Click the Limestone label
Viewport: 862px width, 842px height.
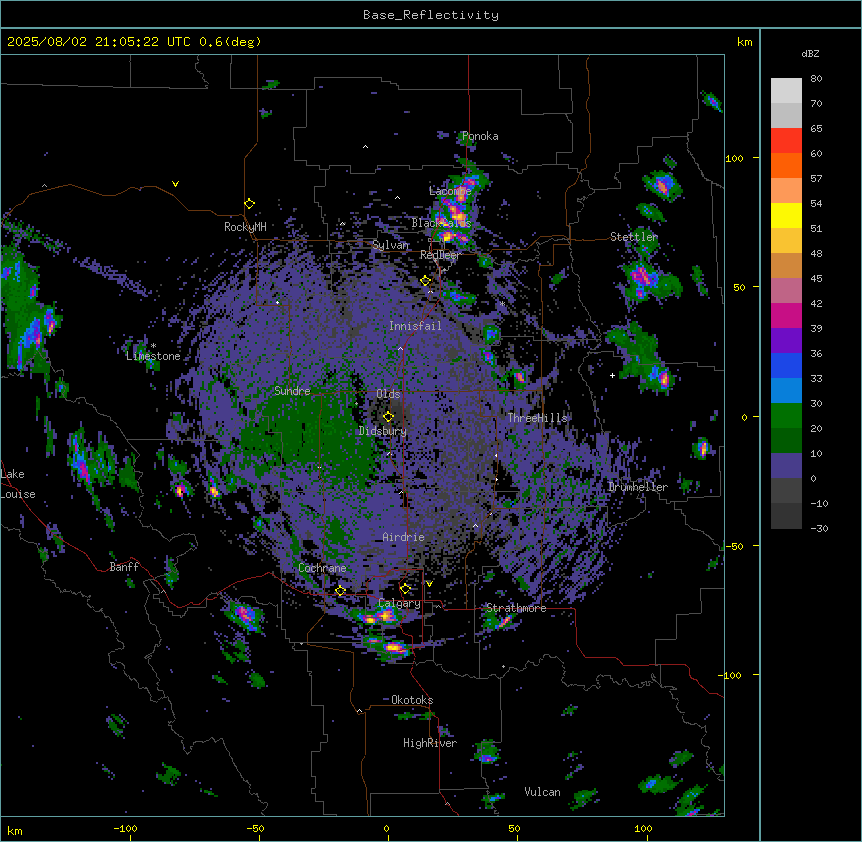coord(153,356)
